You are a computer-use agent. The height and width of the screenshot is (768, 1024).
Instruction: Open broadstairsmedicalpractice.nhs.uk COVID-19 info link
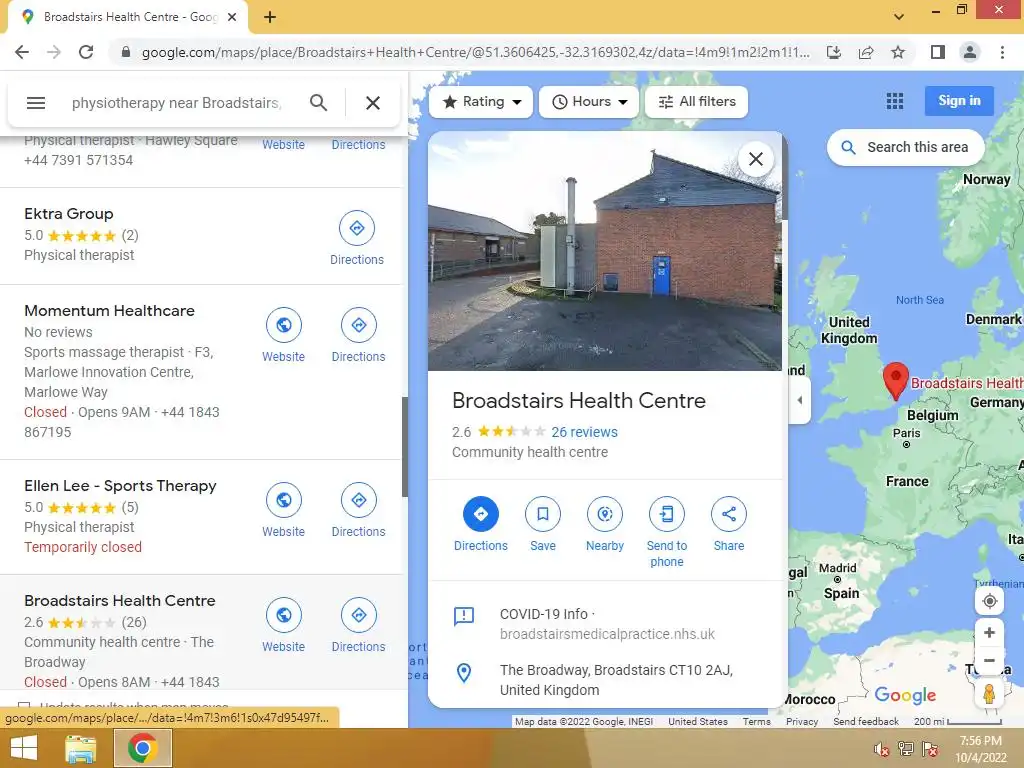[607, 634]
